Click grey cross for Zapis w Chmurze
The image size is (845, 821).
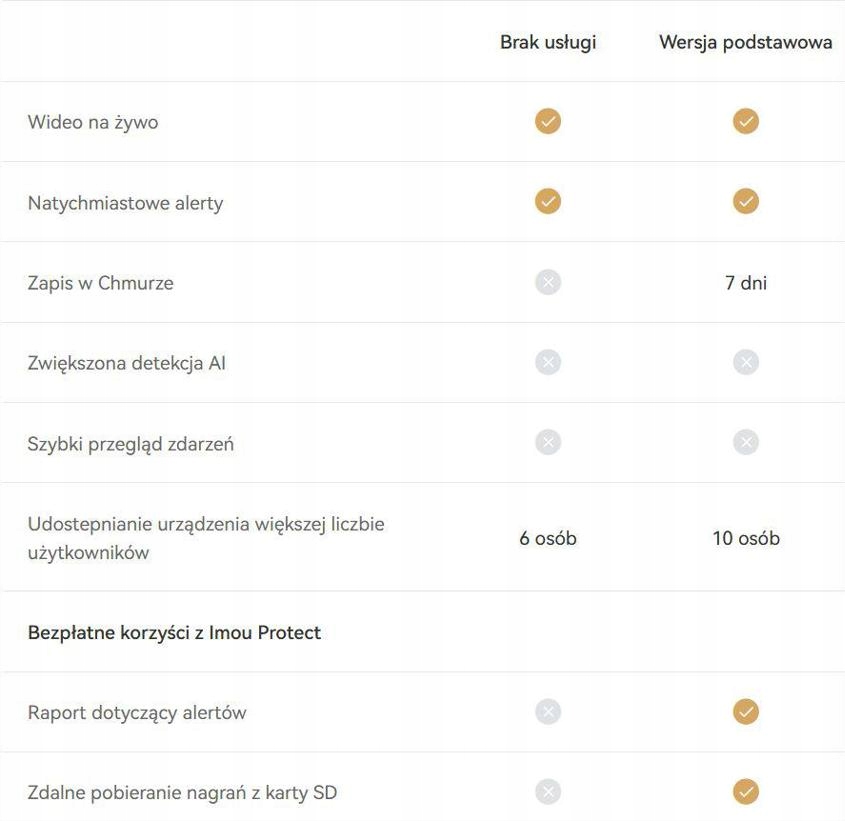click(x=548, y=282)
